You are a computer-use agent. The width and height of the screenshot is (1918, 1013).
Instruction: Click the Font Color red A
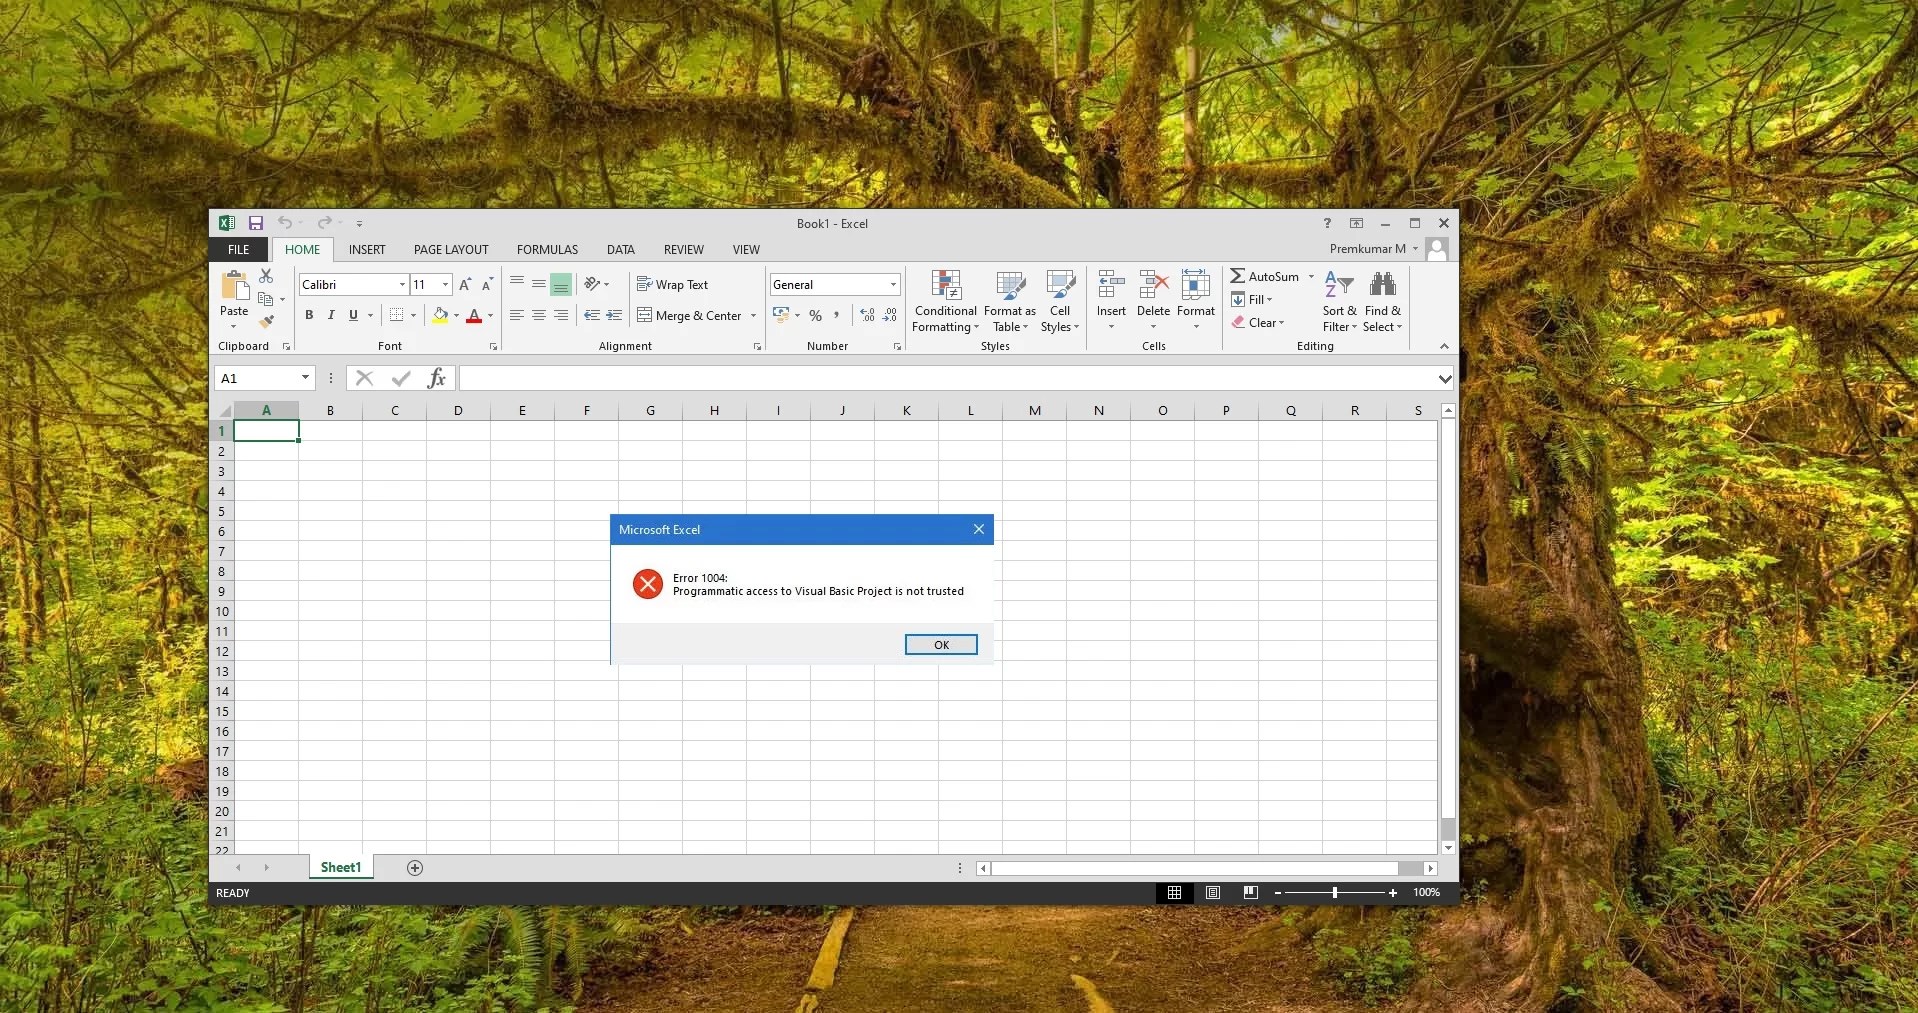[x=474, y=315]
